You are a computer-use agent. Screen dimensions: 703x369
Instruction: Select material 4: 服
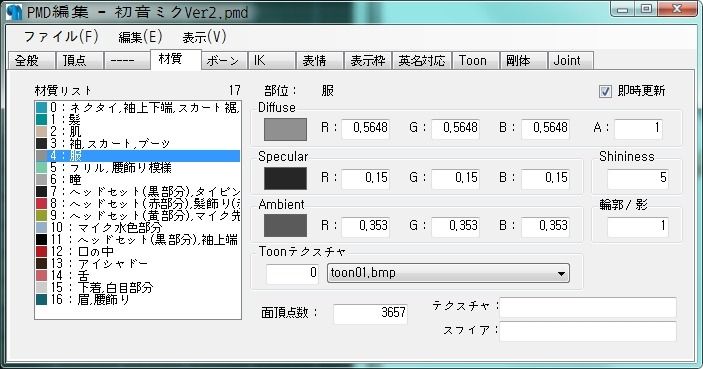pyautogui.click(x=138, y=156)
